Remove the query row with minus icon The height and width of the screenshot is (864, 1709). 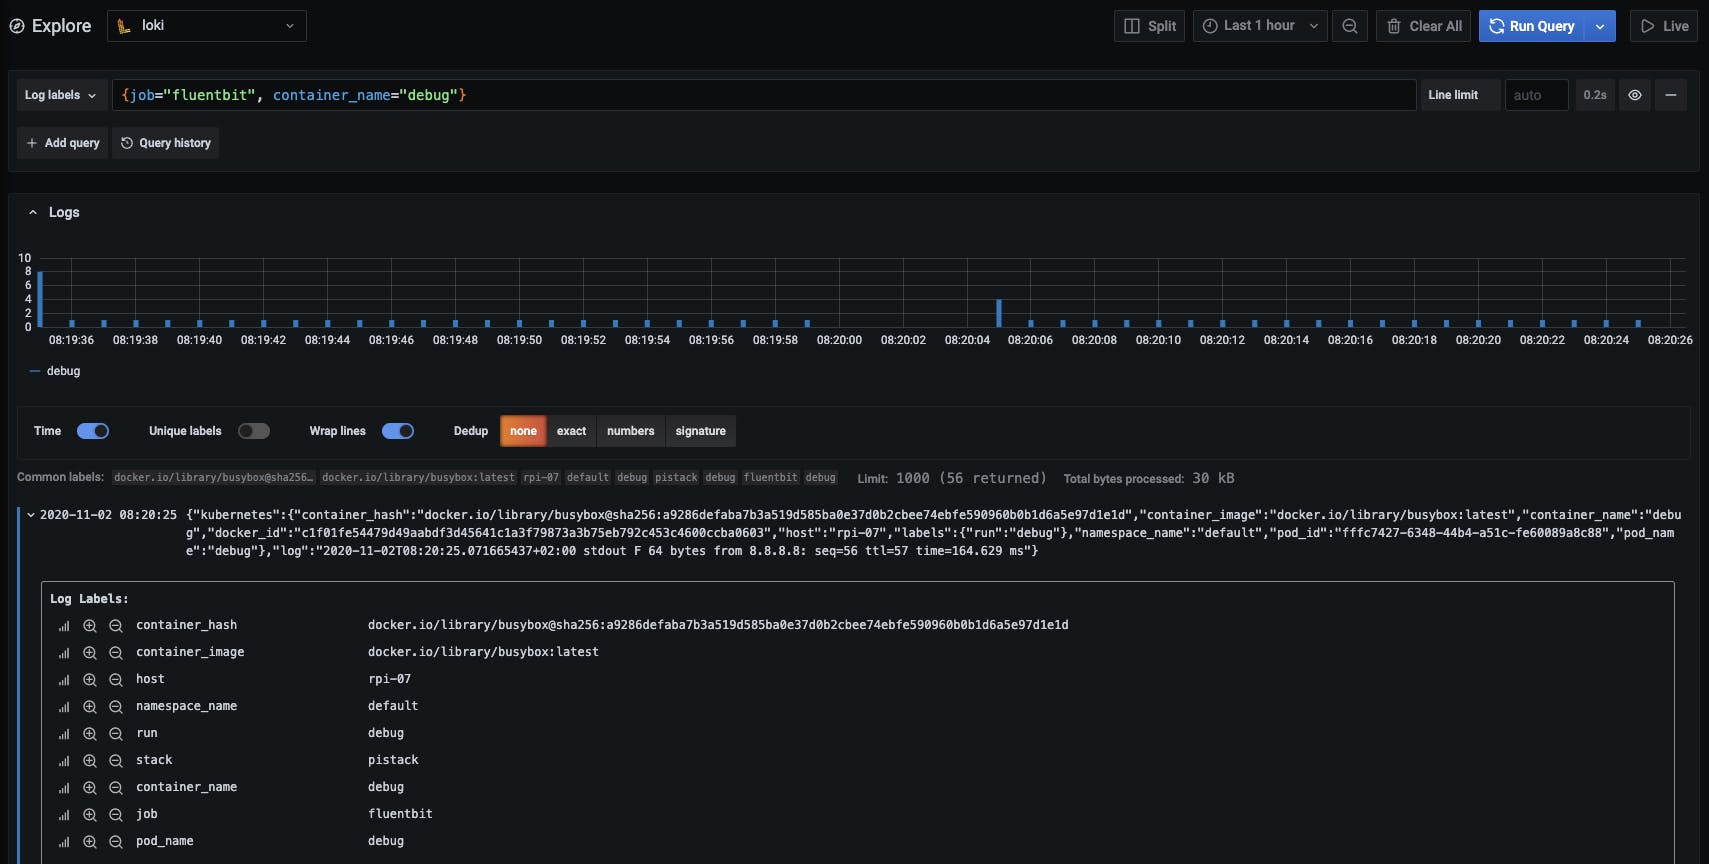pos(1671,95)
